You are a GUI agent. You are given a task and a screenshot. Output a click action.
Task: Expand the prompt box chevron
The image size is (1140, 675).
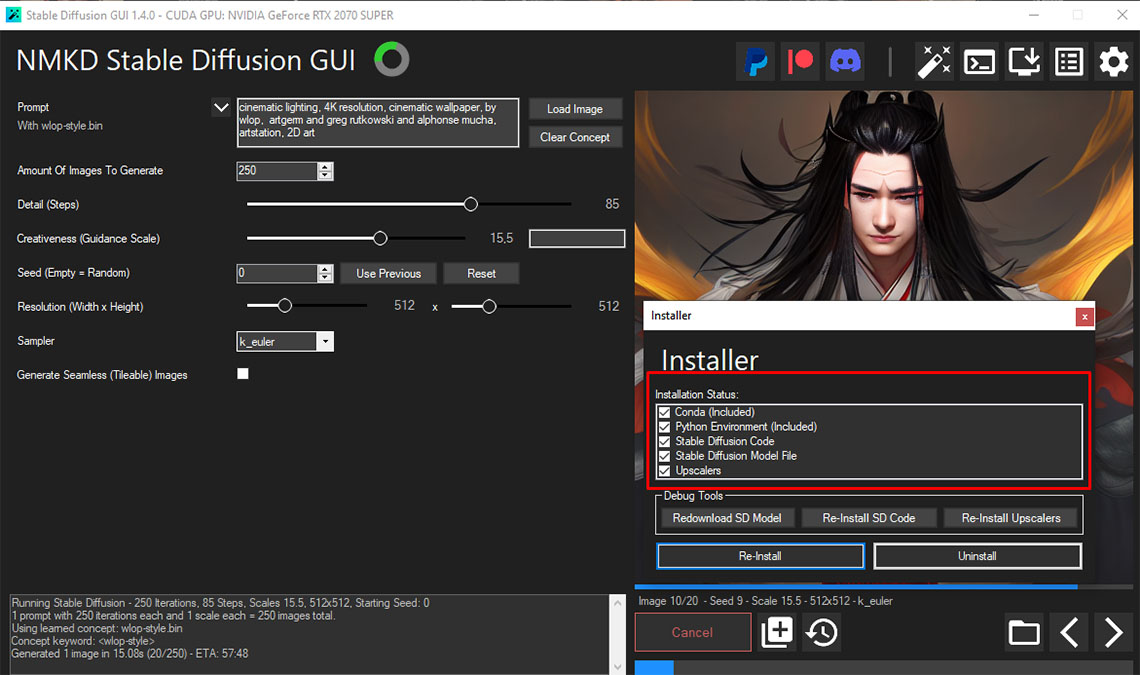coord(221,108)
